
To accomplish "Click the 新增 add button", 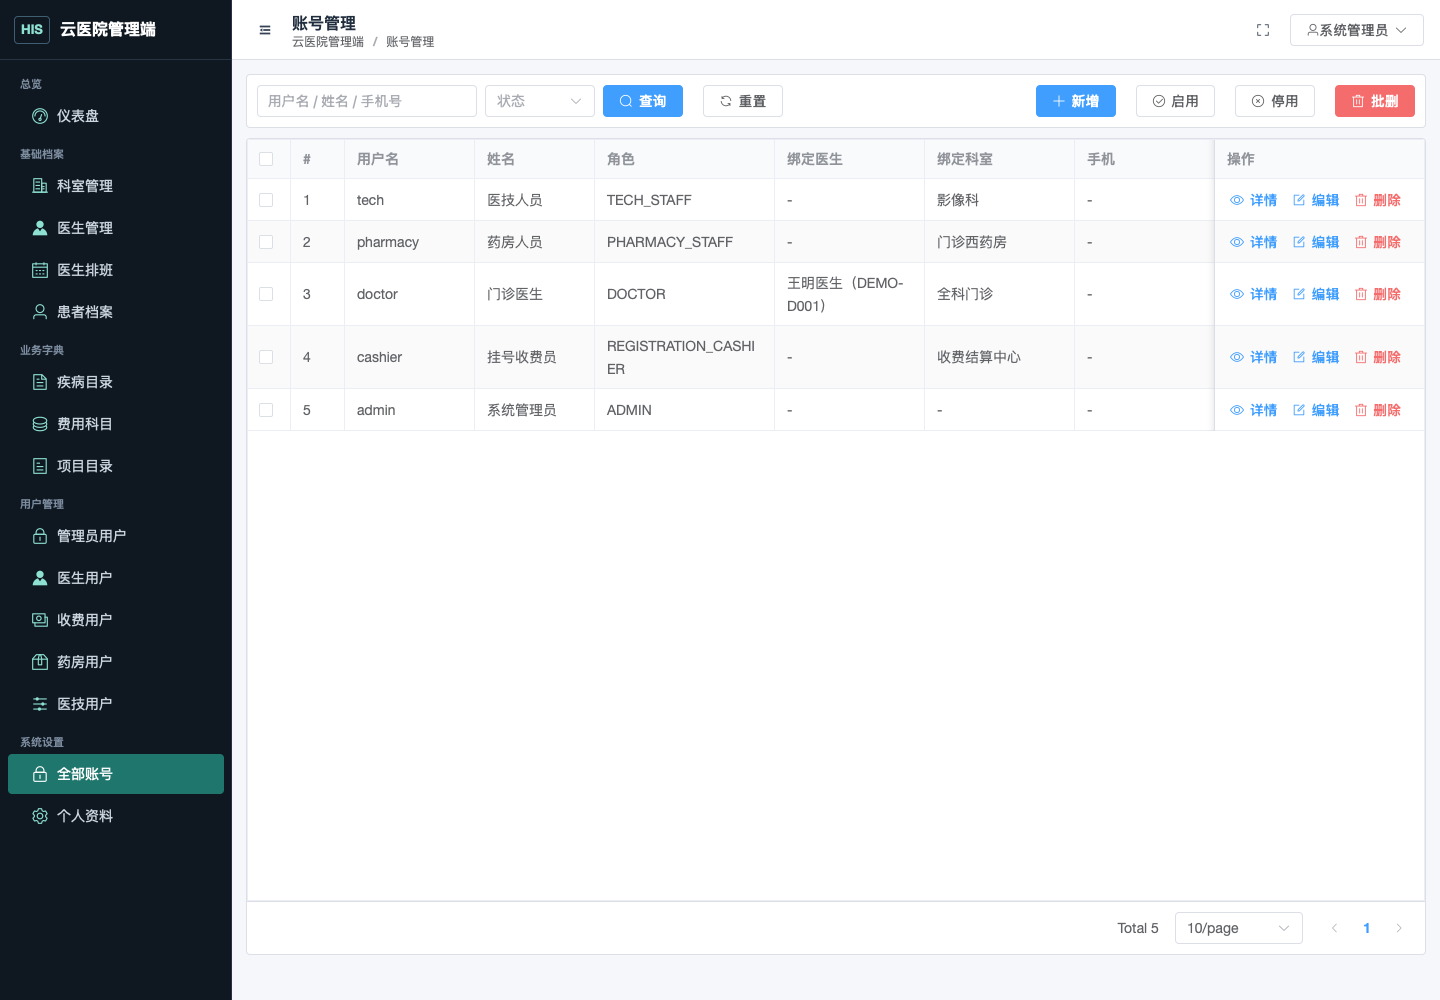I will pyautogui.click(x=1076, y=101).
